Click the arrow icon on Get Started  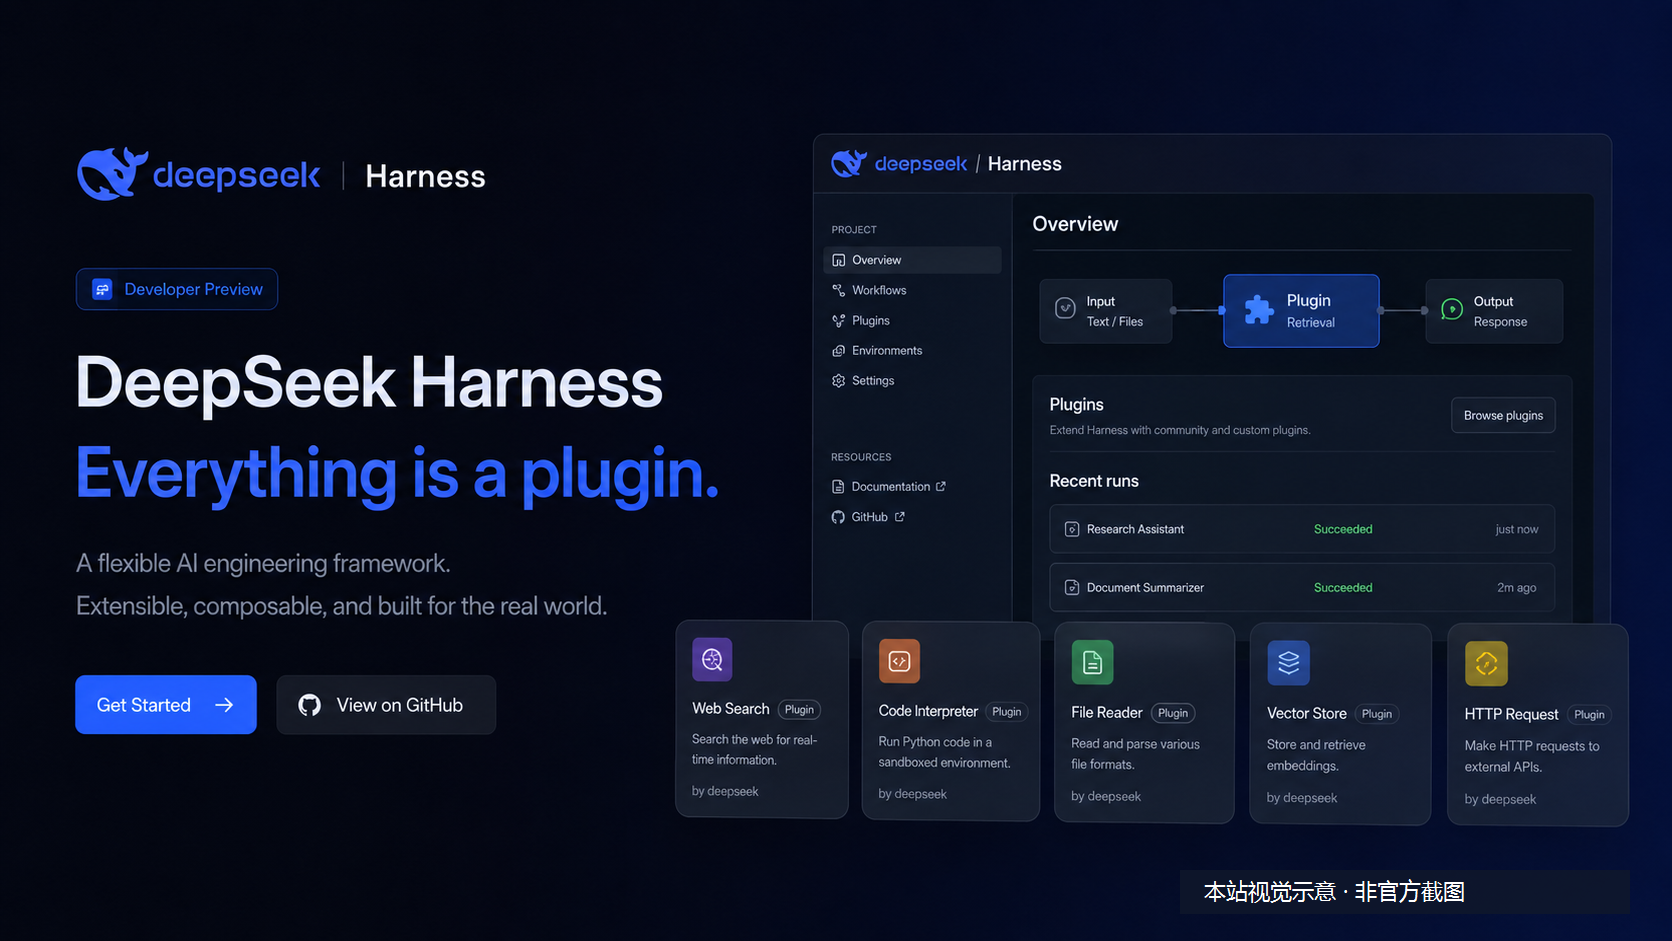point(224,705)
